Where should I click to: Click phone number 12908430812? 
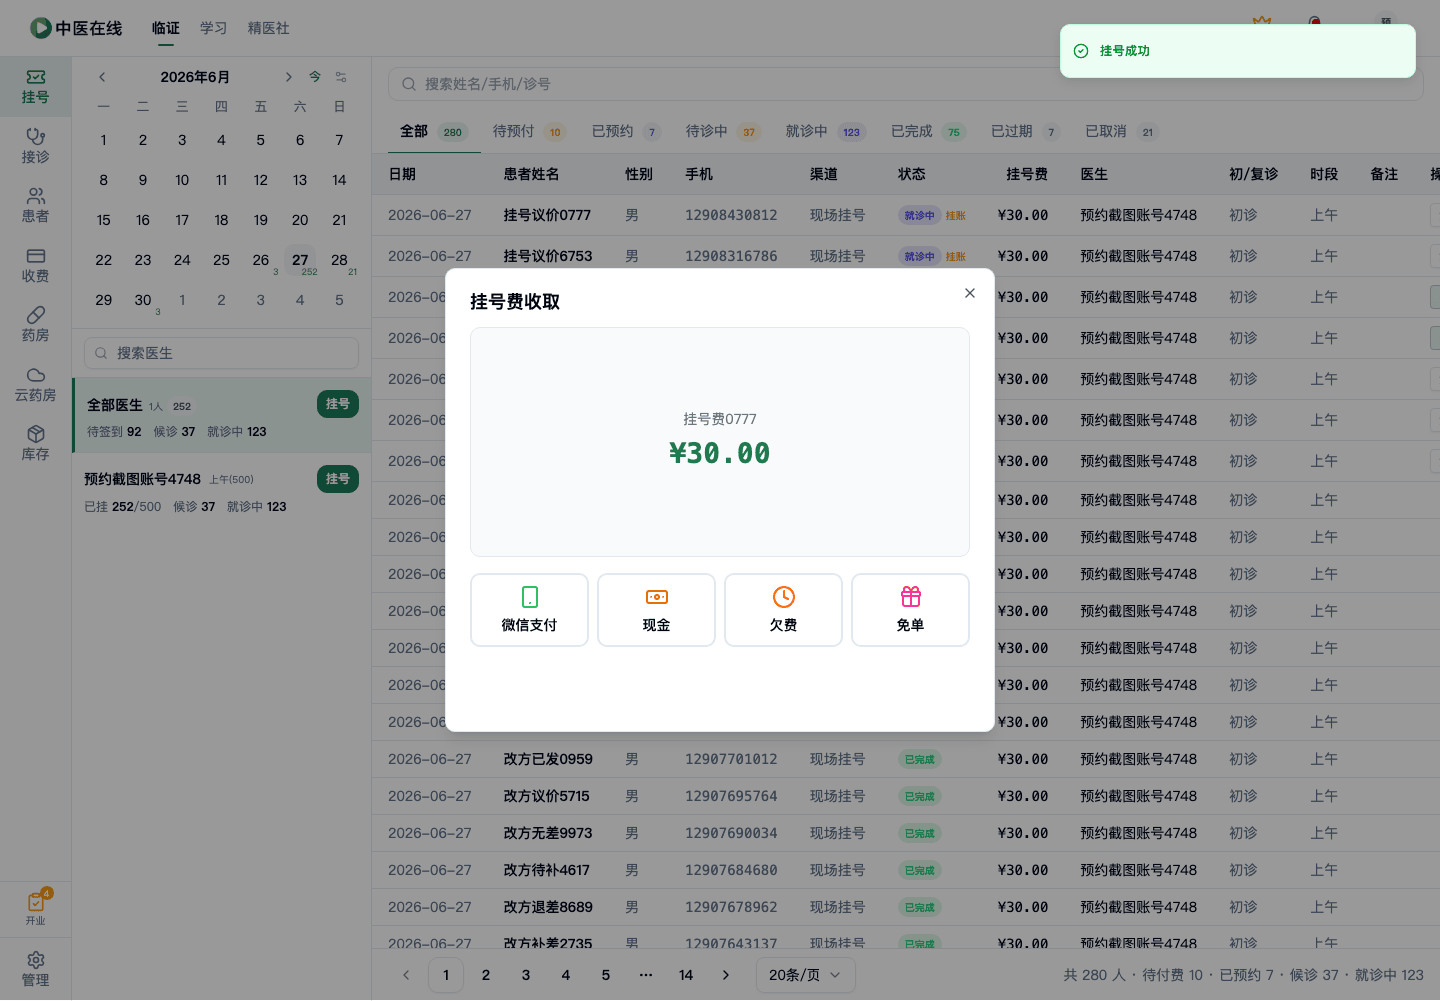[x=731, y=215]
